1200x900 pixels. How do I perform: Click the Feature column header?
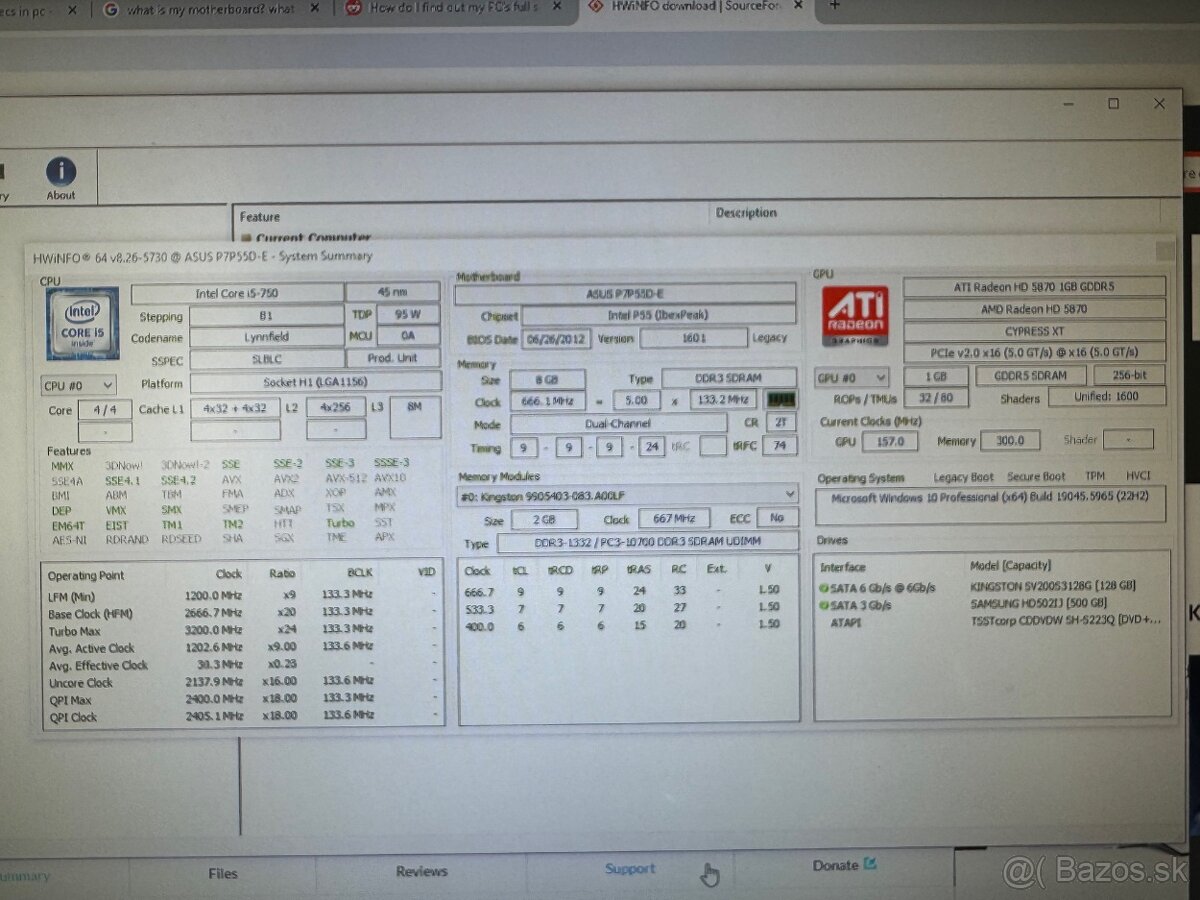coord(261,217)
